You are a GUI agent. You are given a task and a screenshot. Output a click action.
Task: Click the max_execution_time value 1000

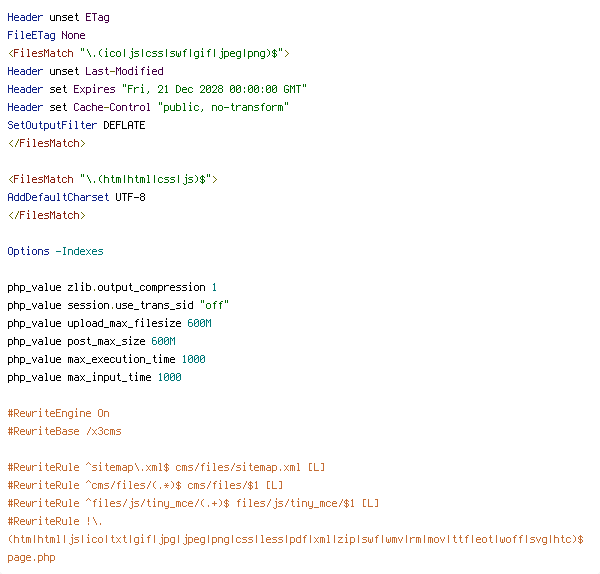click(193, 359)
